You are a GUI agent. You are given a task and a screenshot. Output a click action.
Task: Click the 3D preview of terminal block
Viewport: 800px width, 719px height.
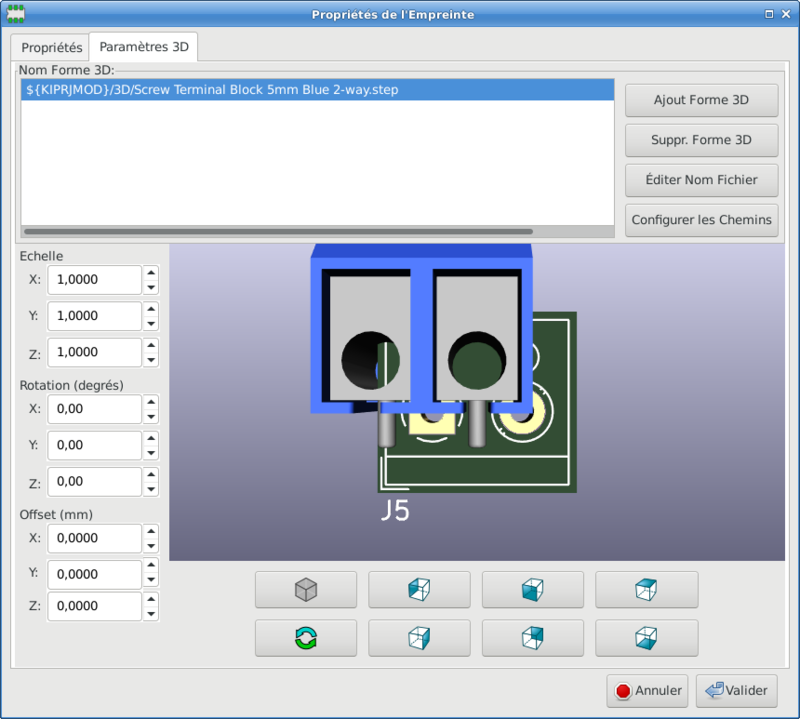(477, 402)
